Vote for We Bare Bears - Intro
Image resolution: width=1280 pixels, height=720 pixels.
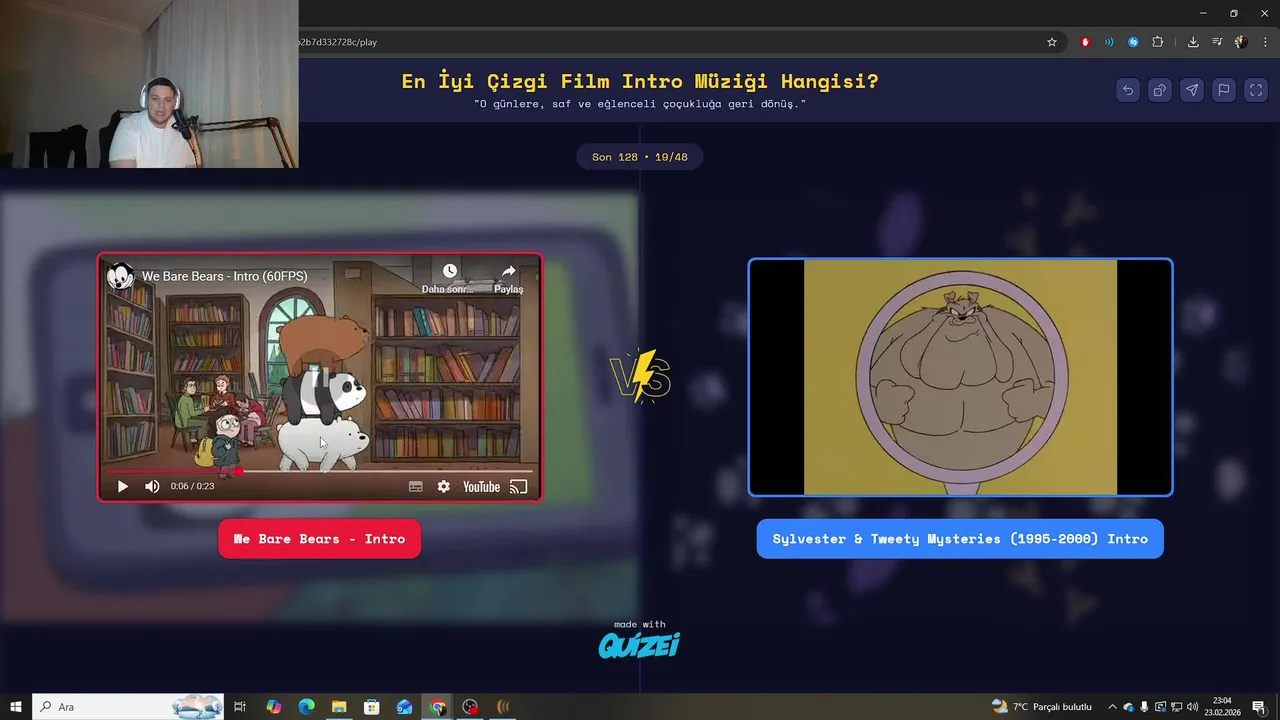[x=319, y=539]
